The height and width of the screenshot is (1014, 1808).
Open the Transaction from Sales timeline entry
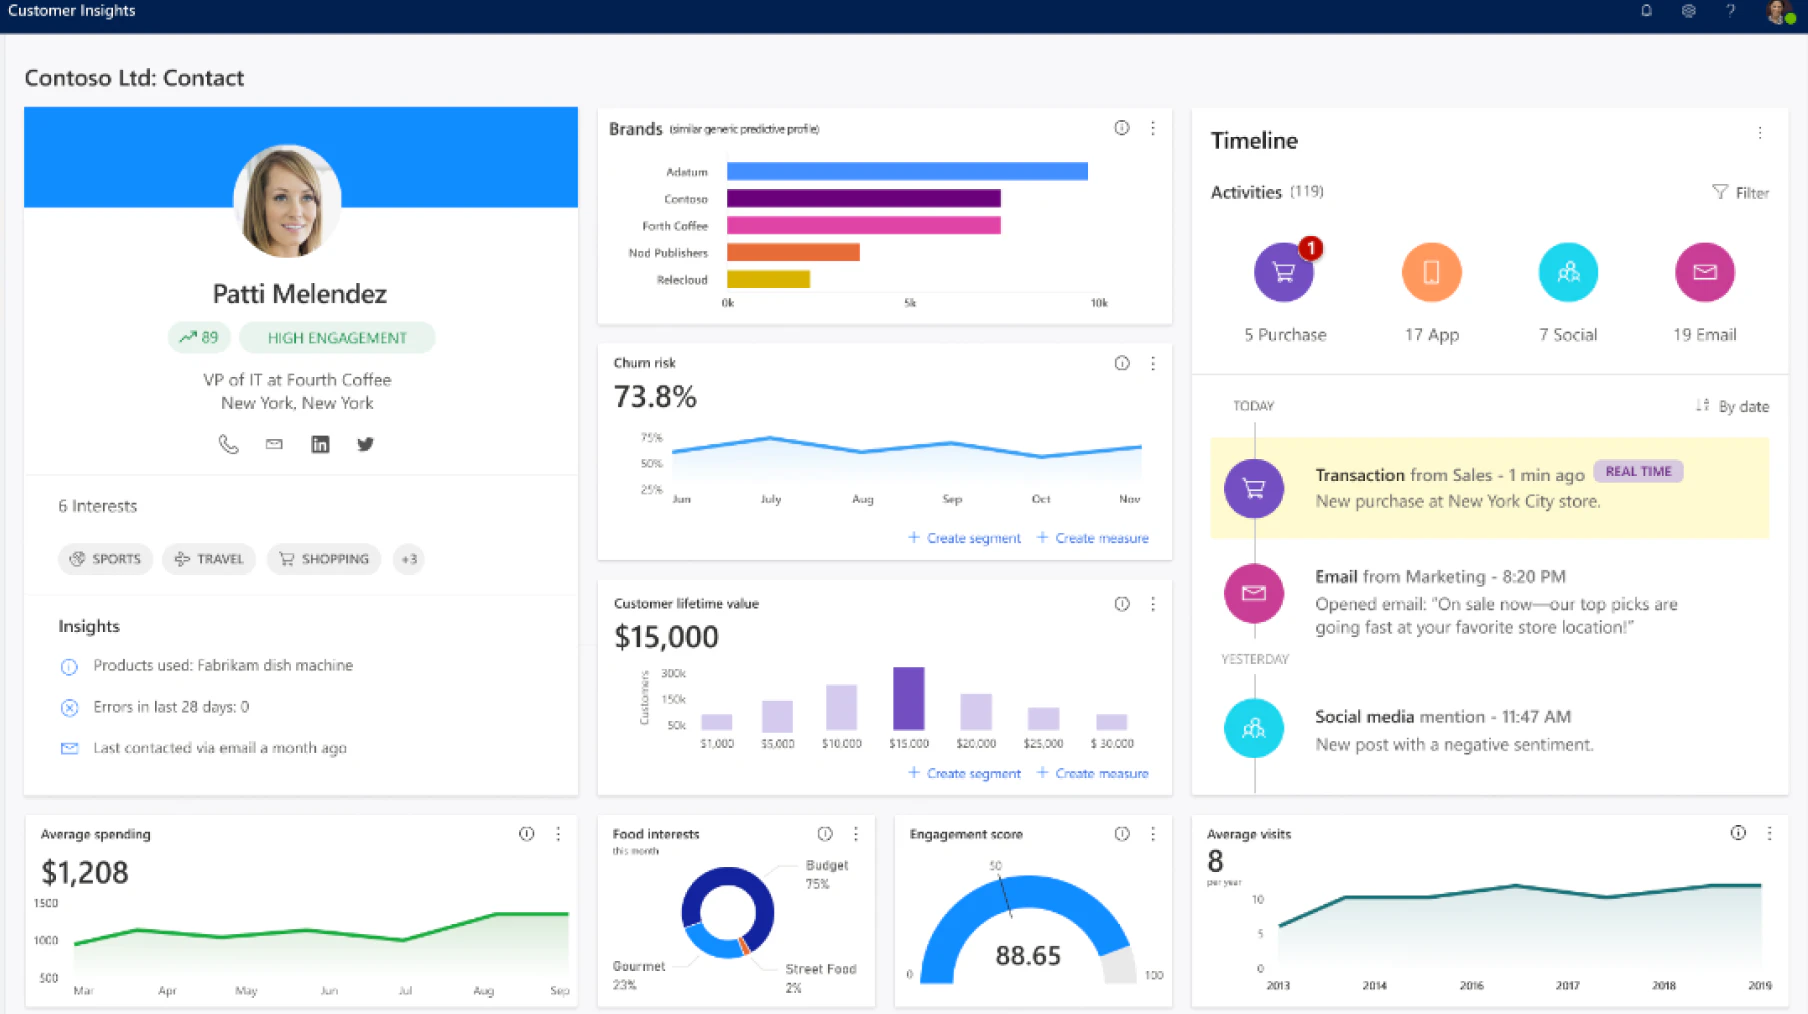pyautogui.click(x=1490, y=488)
